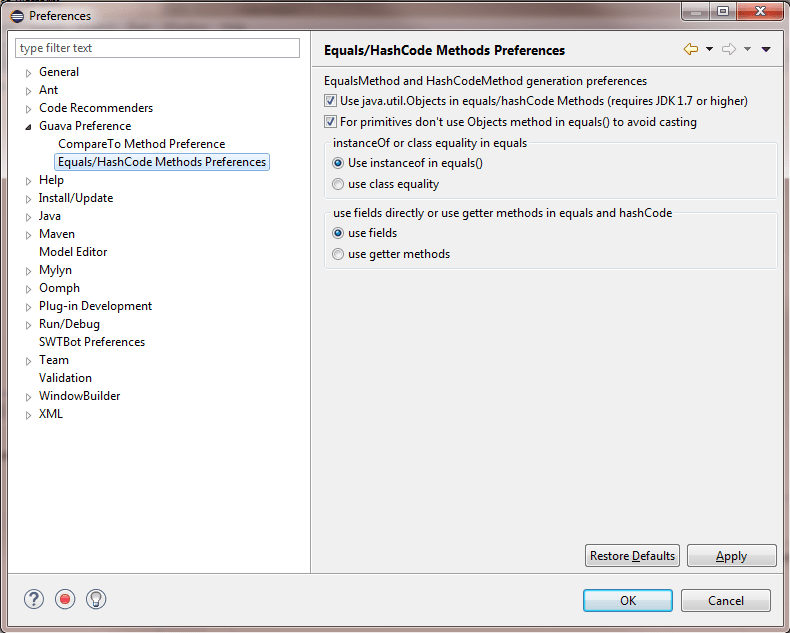The width and height of the screenshot is (790, 633).
Task: Select the Help label in tree
Action: (x=51, y=180)
